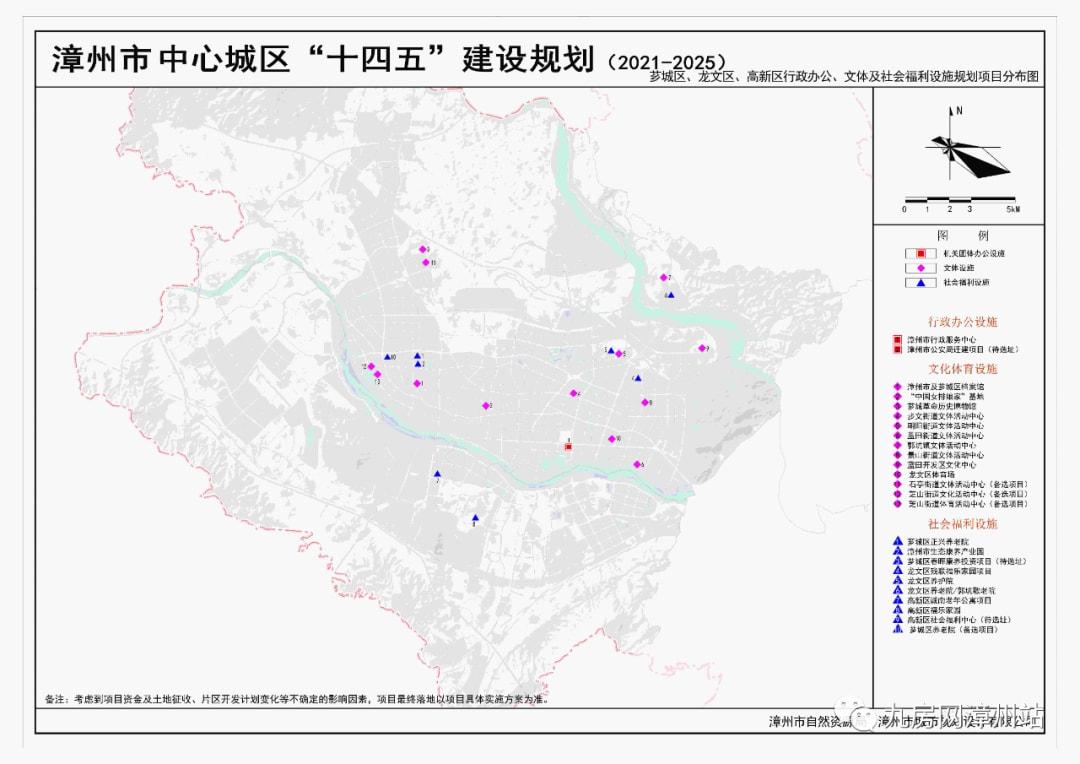Click the 文化体育设施 section heading
The height and width of the screenshot is (764, 1080).
(962, 369)
